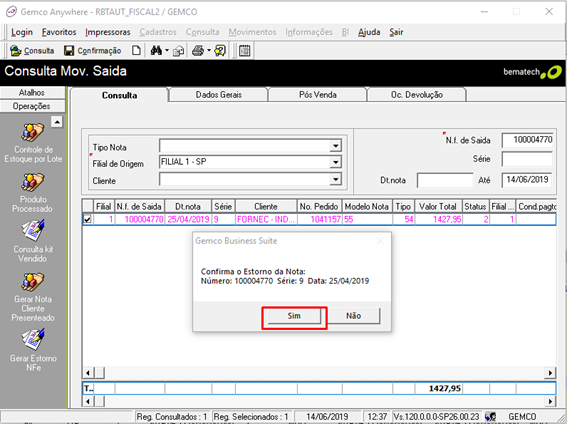Screen dimensions: 567x424
Task: Uncheck the row checkbox for note 100004770
Action: pyautogui.click(x=88, y=219)
